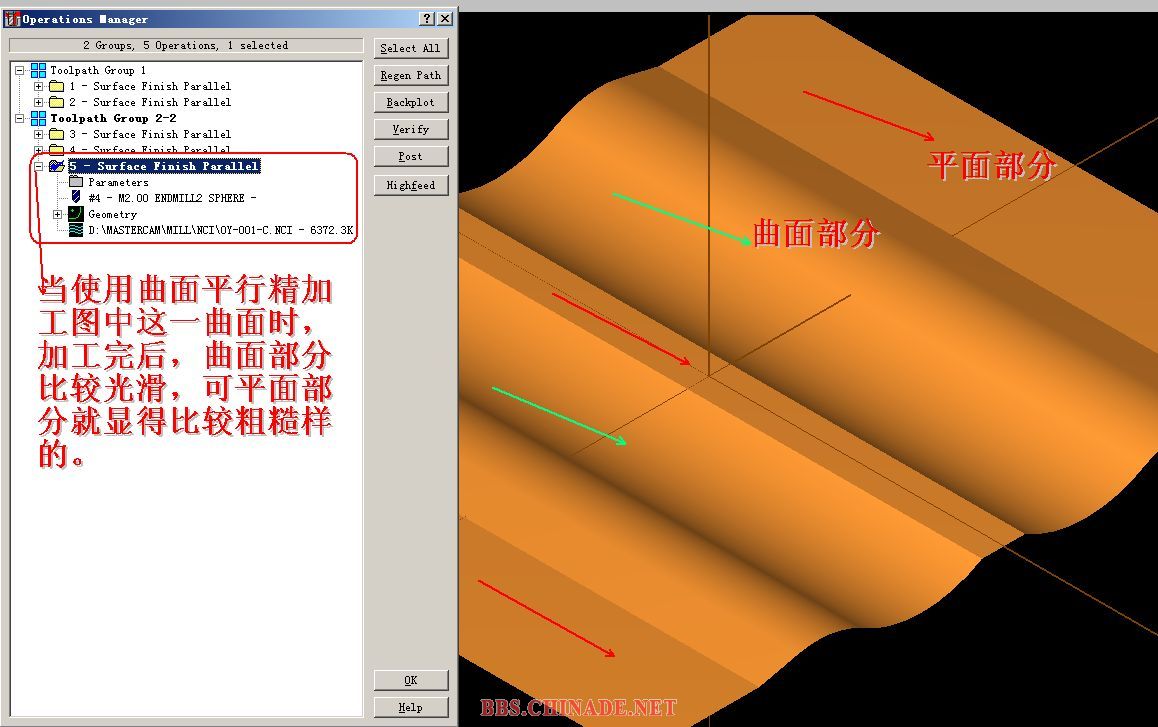Click the Geometry icon in operation 5
This screenshot has width=1158, height=727.
pyautogui.click(x=75, y=214)
